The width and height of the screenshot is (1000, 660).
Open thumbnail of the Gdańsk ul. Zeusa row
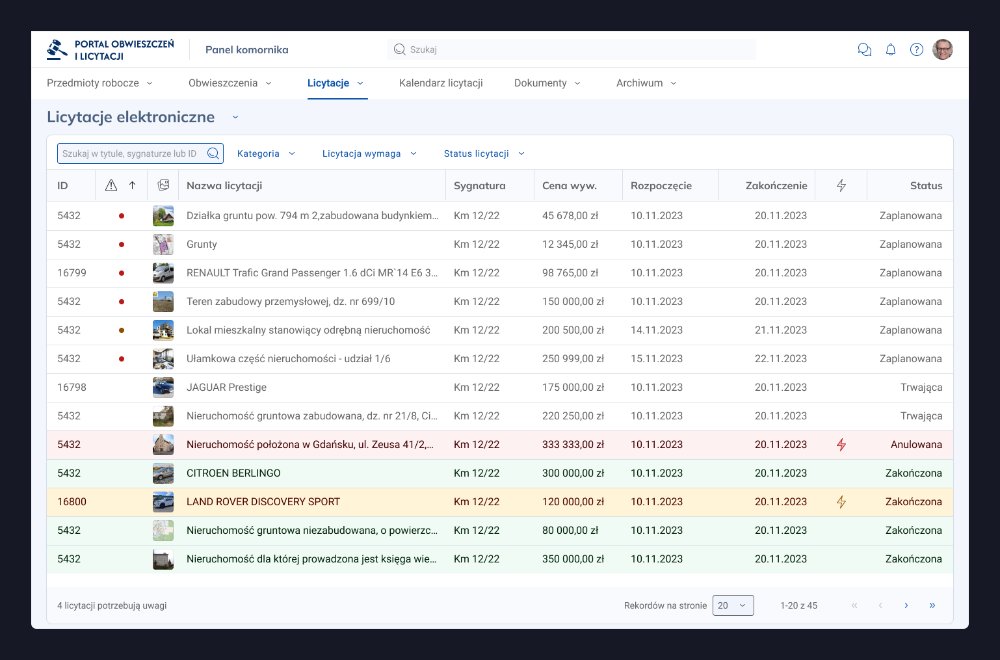163,444
